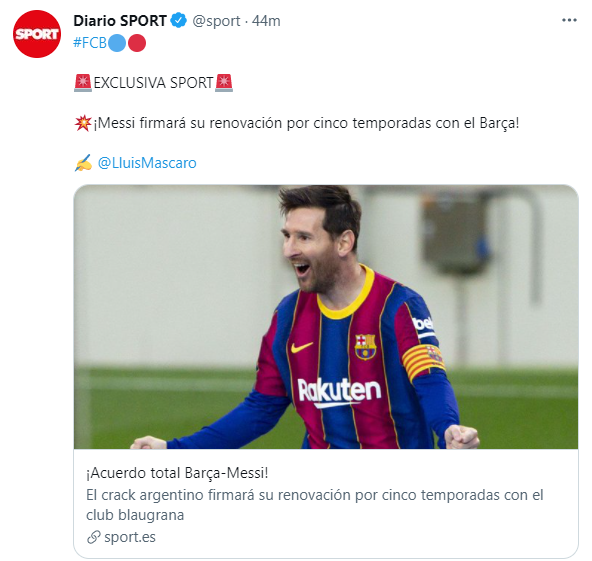Open the sport.es domain link

(x=130, y=537)
